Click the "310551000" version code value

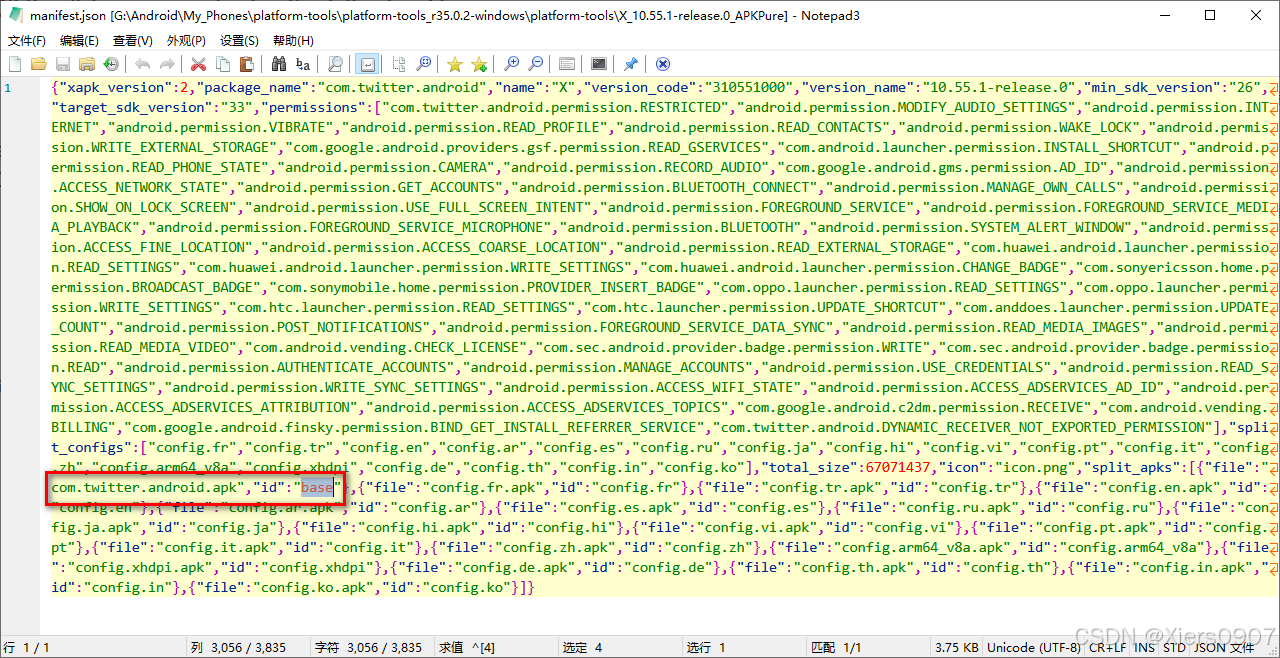tap(738, 87)
